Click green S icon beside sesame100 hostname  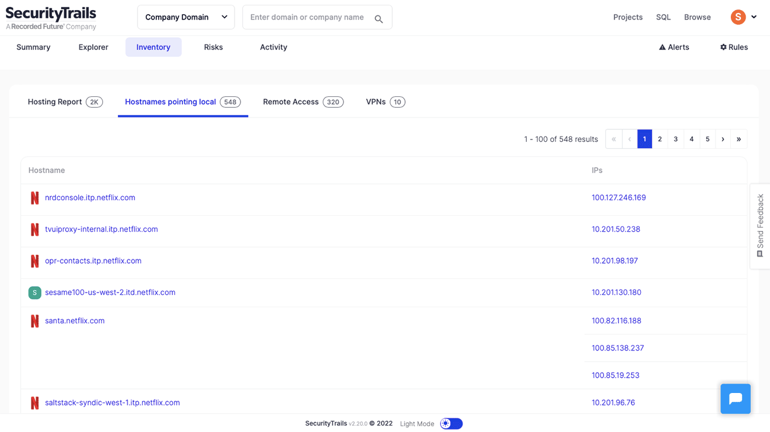[x=34, y=293]
